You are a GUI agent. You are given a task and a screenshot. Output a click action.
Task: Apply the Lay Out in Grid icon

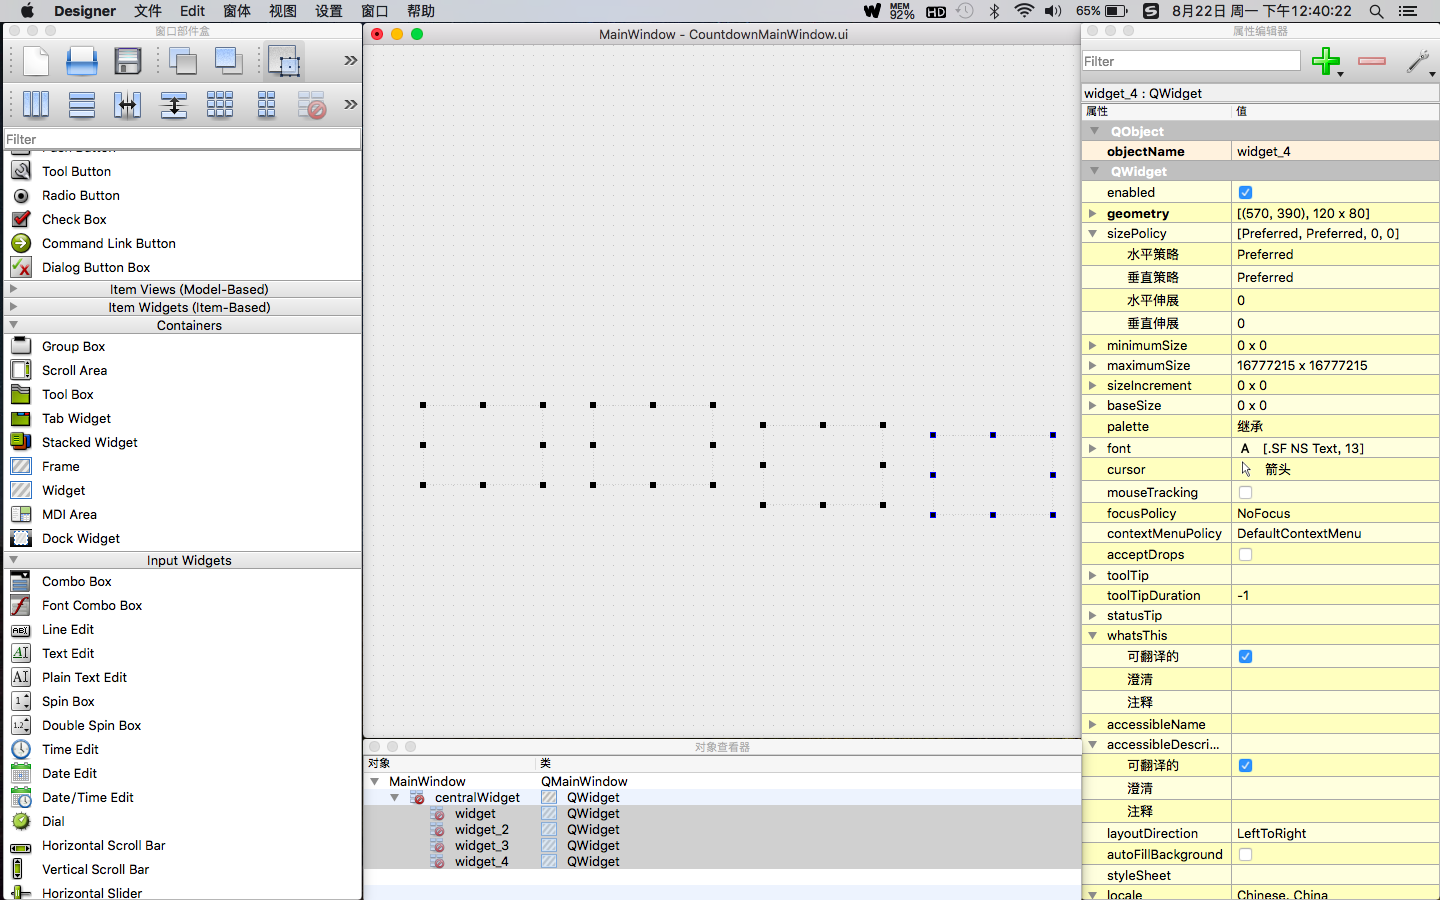coord(220,105)
